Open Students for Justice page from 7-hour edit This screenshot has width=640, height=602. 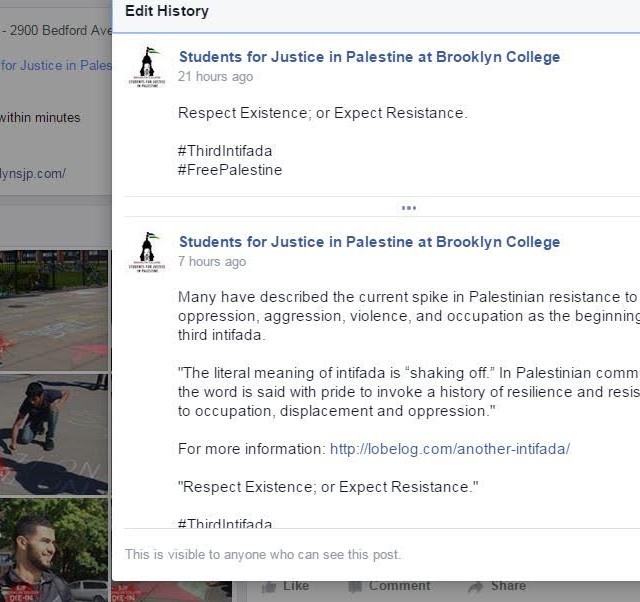tap(369, 242)
